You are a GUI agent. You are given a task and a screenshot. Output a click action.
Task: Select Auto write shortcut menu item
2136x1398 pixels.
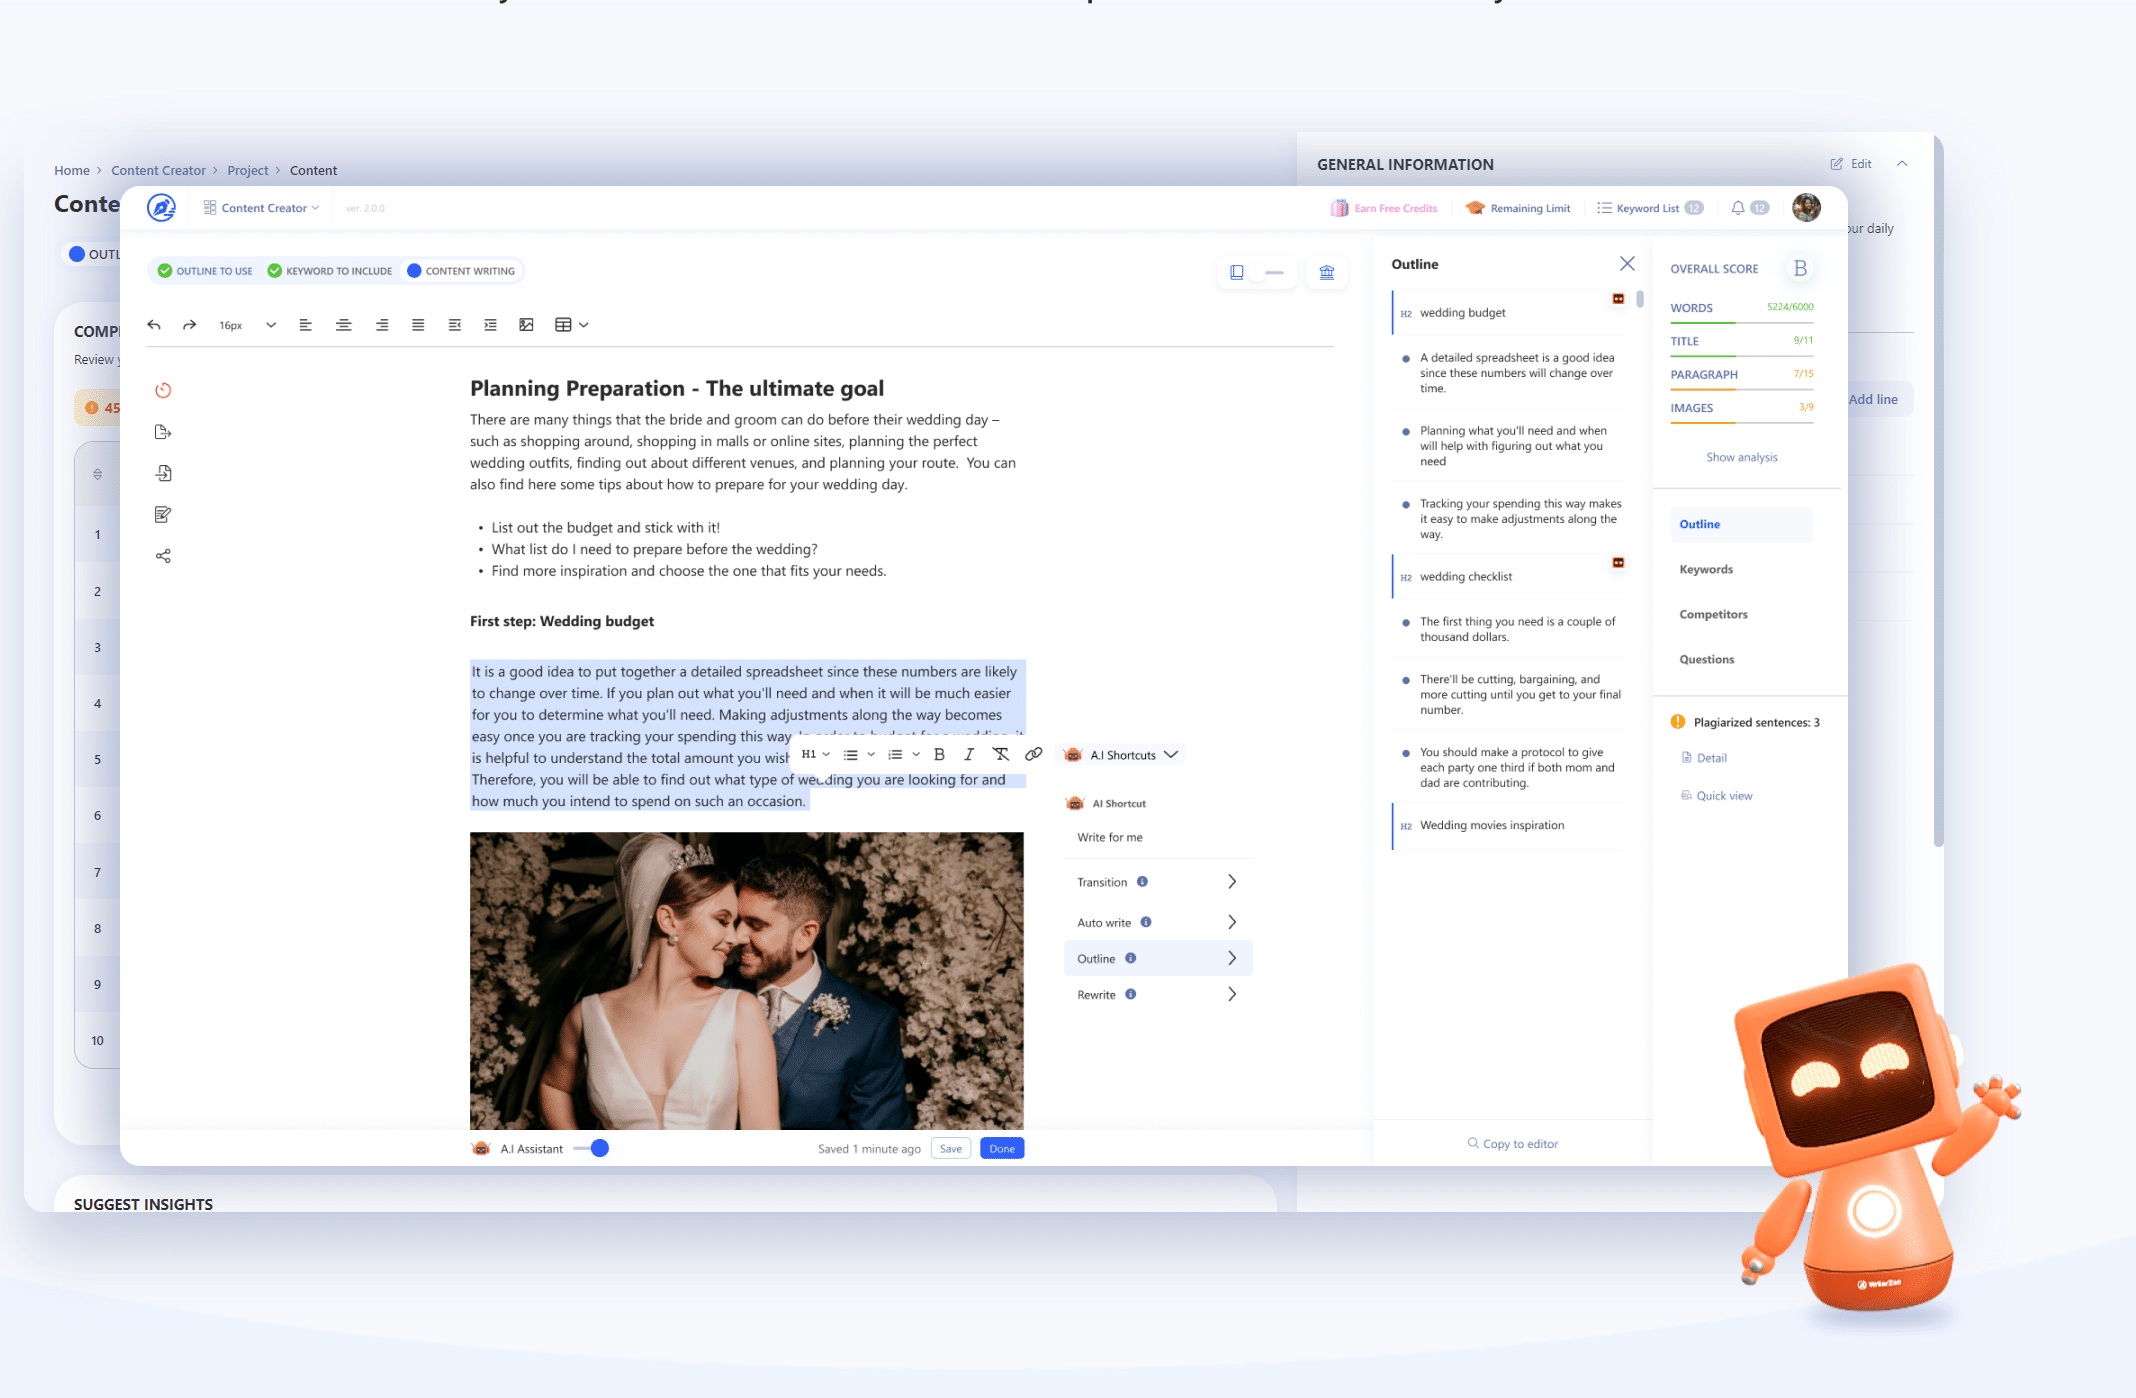(x=1104, y=923)
